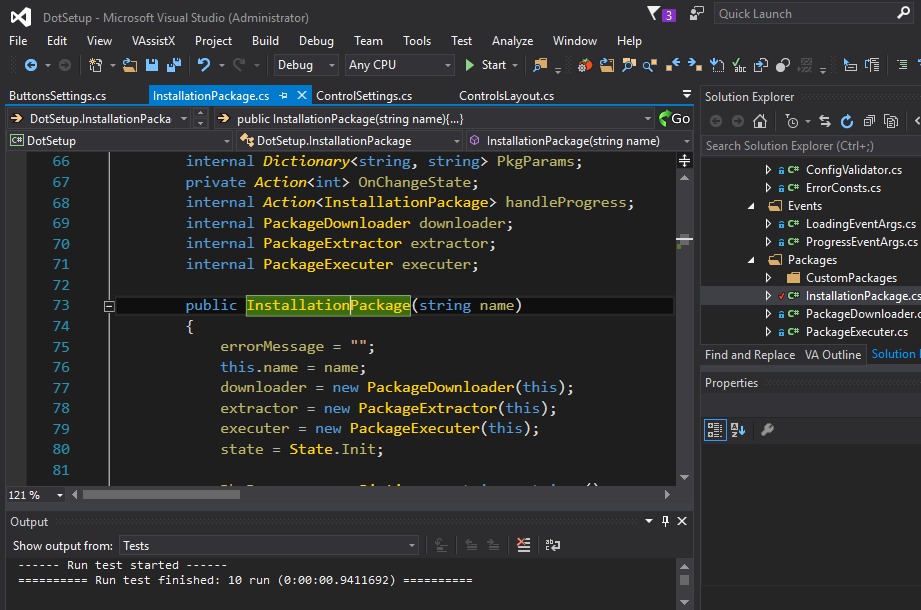This screenshot has width=921, height=610.
Task: Click the Save All icon on the toolbar
Action: (175, 68)
